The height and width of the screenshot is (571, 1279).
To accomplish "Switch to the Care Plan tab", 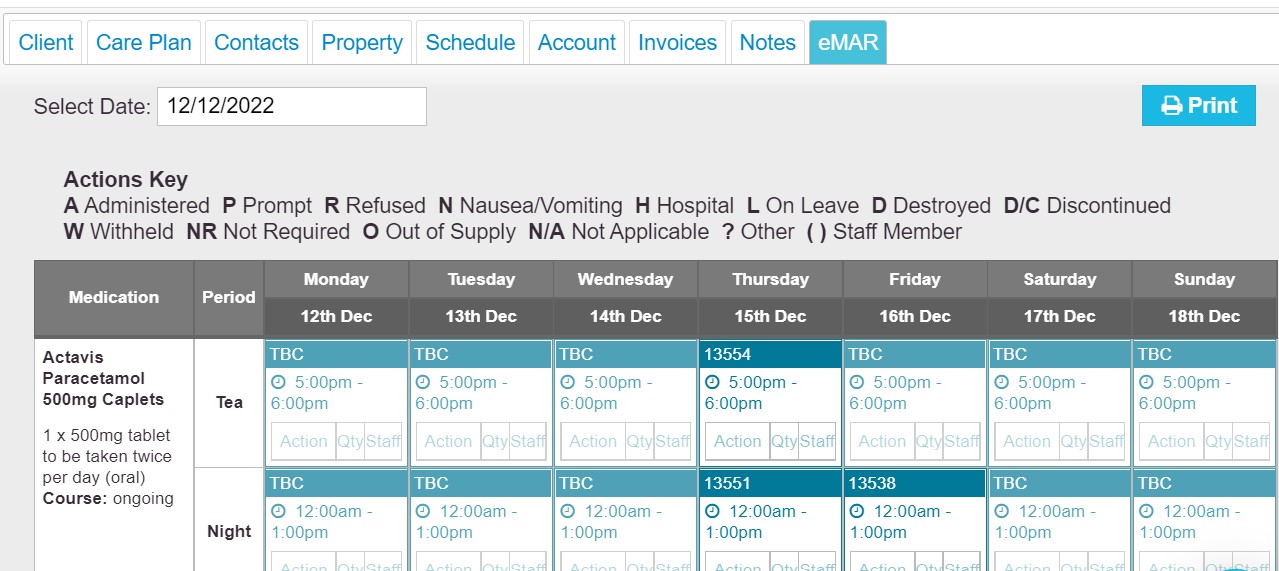I will tap(144, 42).
